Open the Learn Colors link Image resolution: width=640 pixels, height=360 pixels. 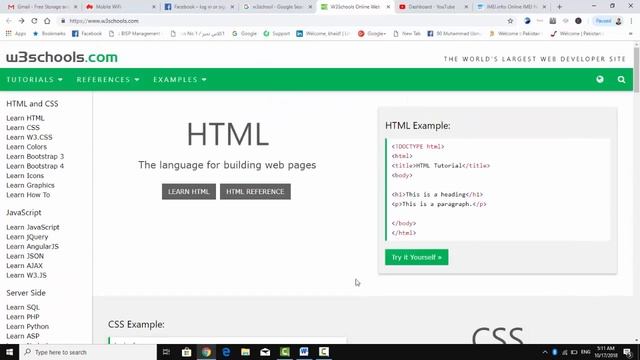click(27, 147)
